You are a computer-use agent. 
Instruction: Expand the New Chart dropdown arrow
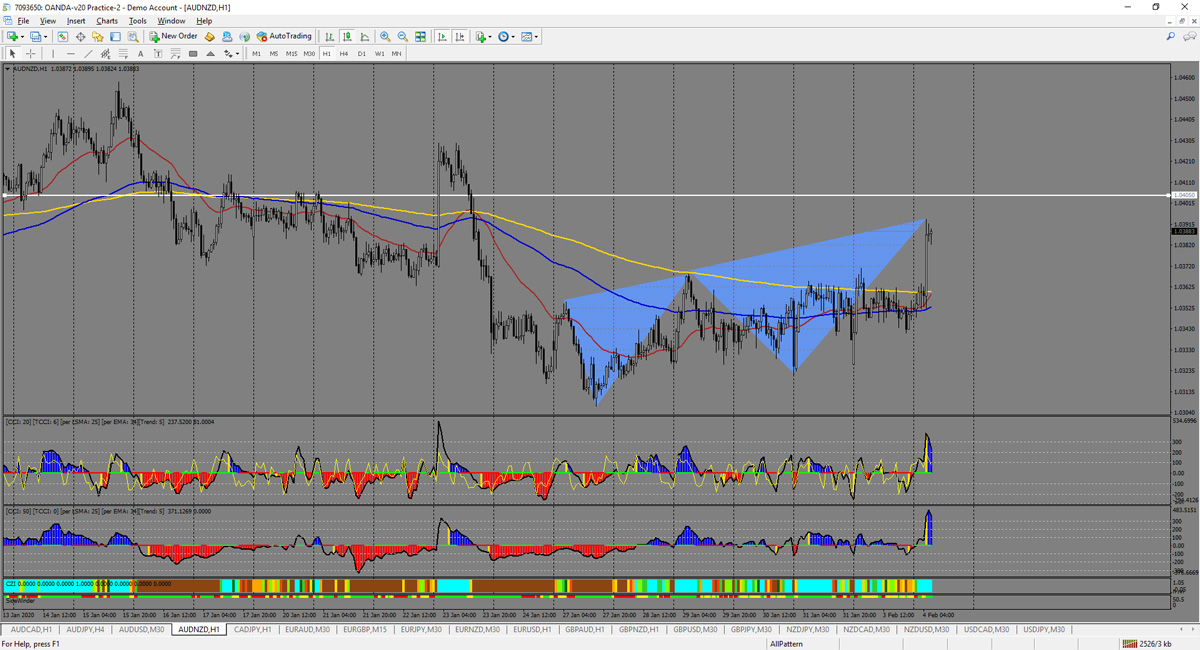click(23, 37)
